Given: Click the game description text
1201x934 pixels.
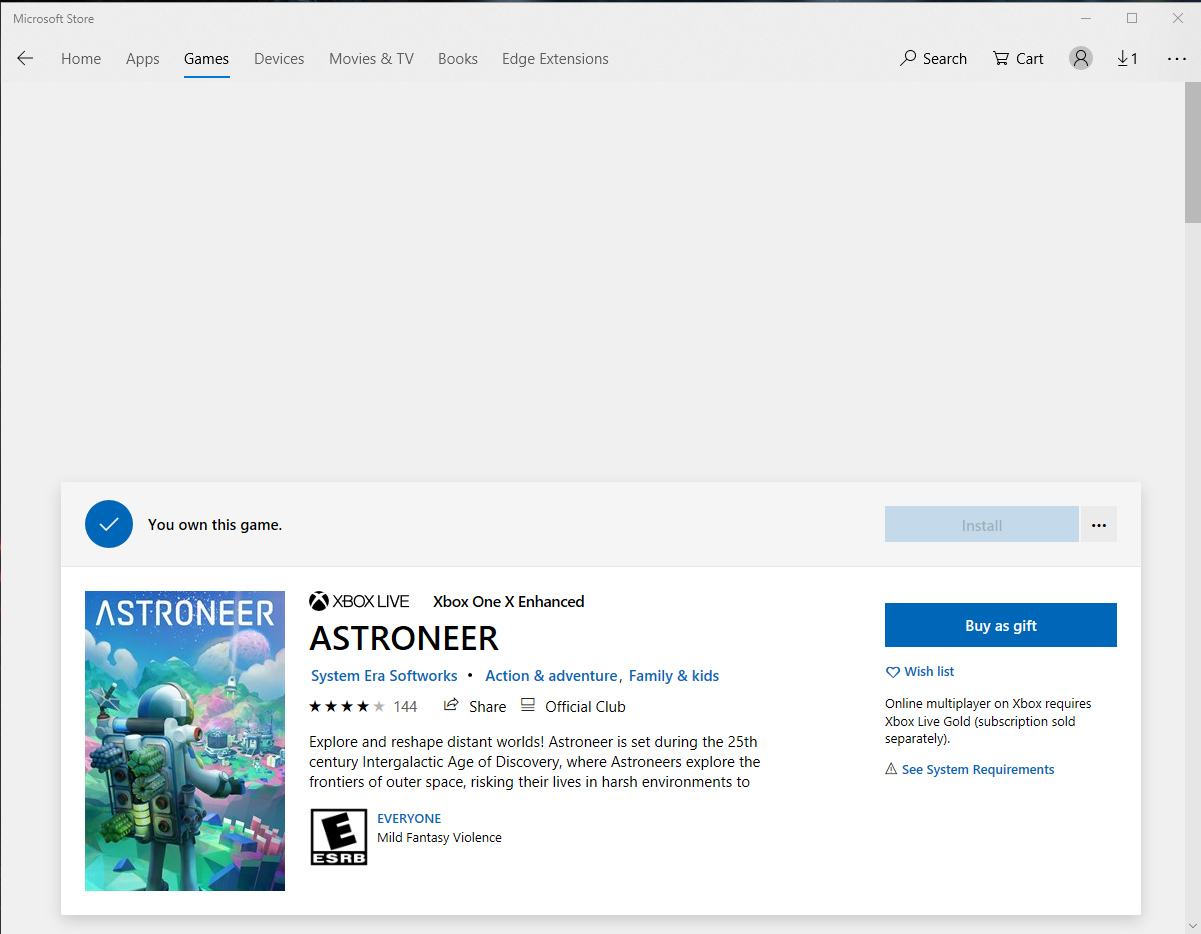Looking at the screenshot, I should click(x=535, y=762).
